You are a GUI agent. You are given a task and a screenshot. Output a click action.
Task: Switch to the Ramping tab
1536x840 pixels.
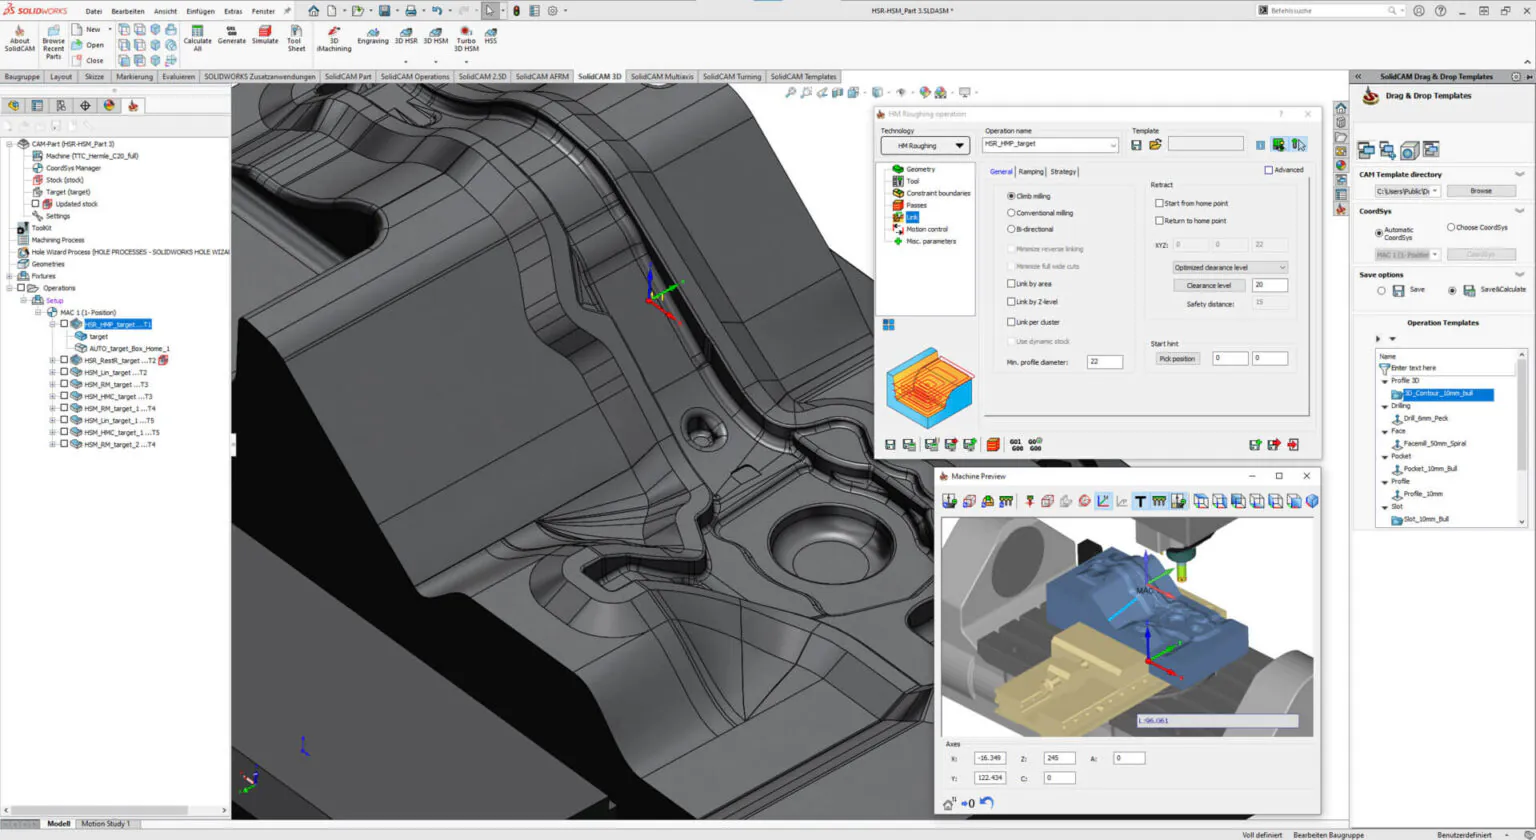(x=1032, y=171)
